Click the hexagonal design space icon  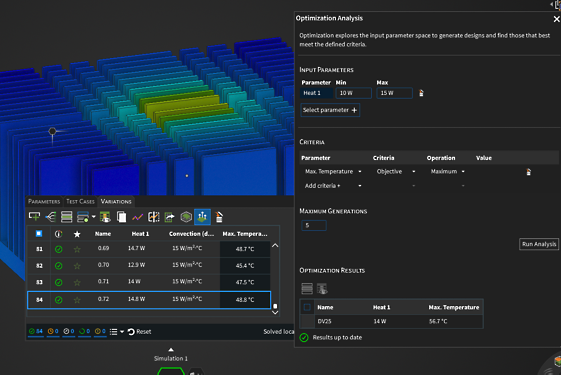(x=186, y=216)
